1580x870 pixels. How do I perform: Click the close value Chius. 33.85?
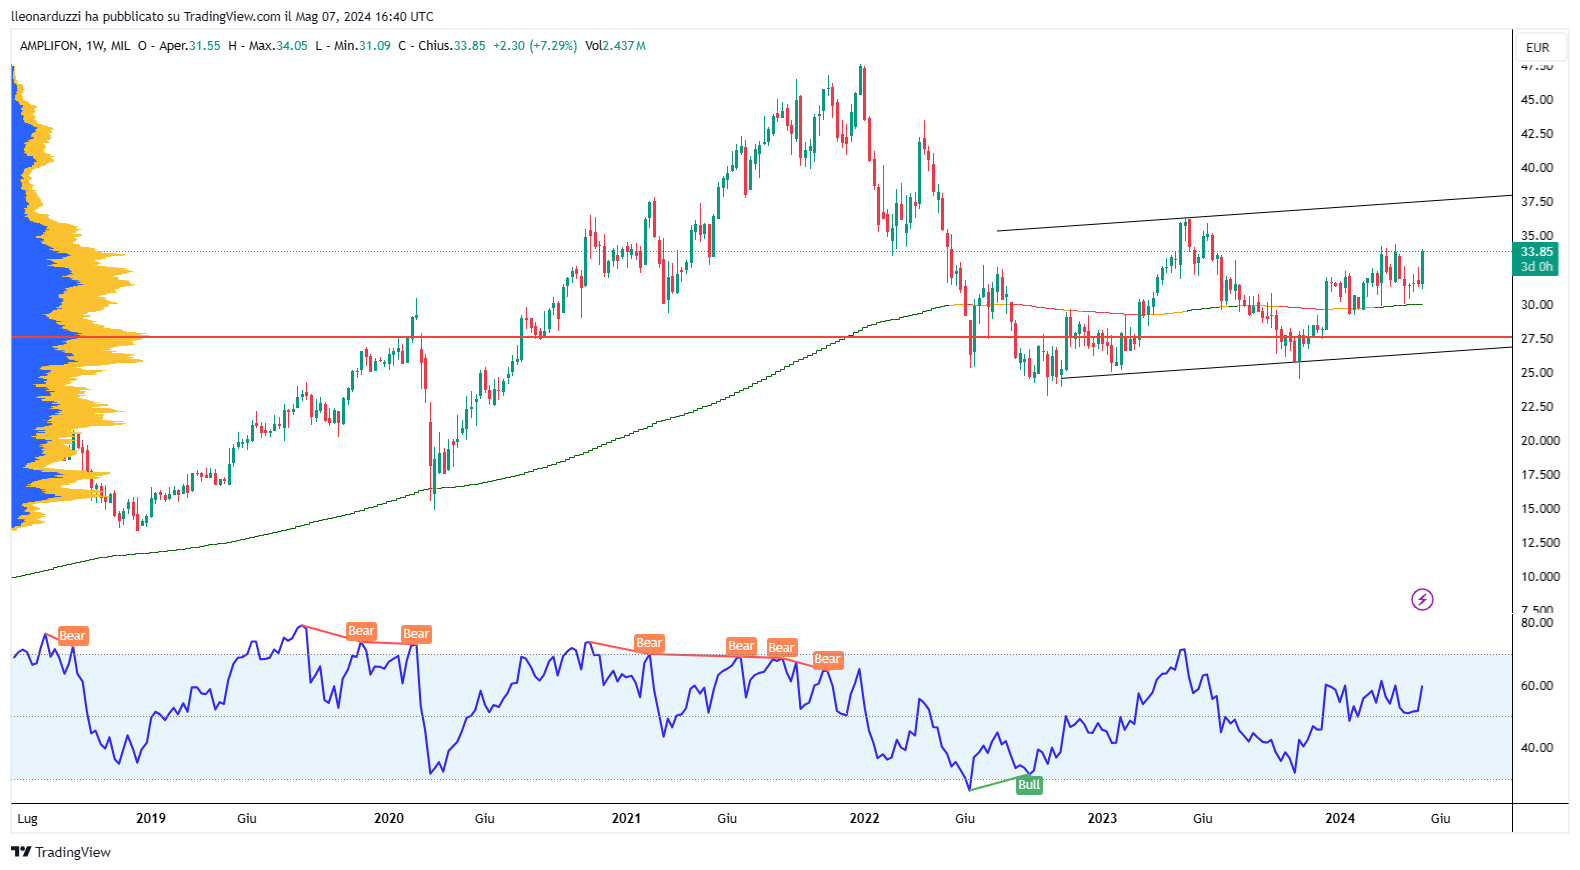pyautogui.click(x=442, y=46)
